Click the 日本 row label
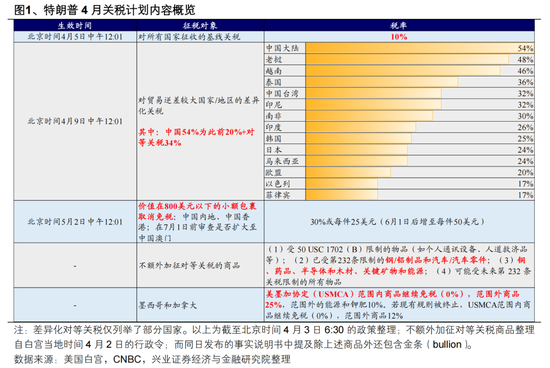550x368 pixels. [x=274, y=150]
